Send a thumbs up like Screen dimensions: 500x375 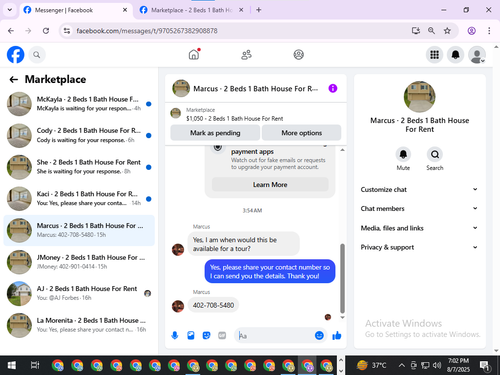pos(337,335)
